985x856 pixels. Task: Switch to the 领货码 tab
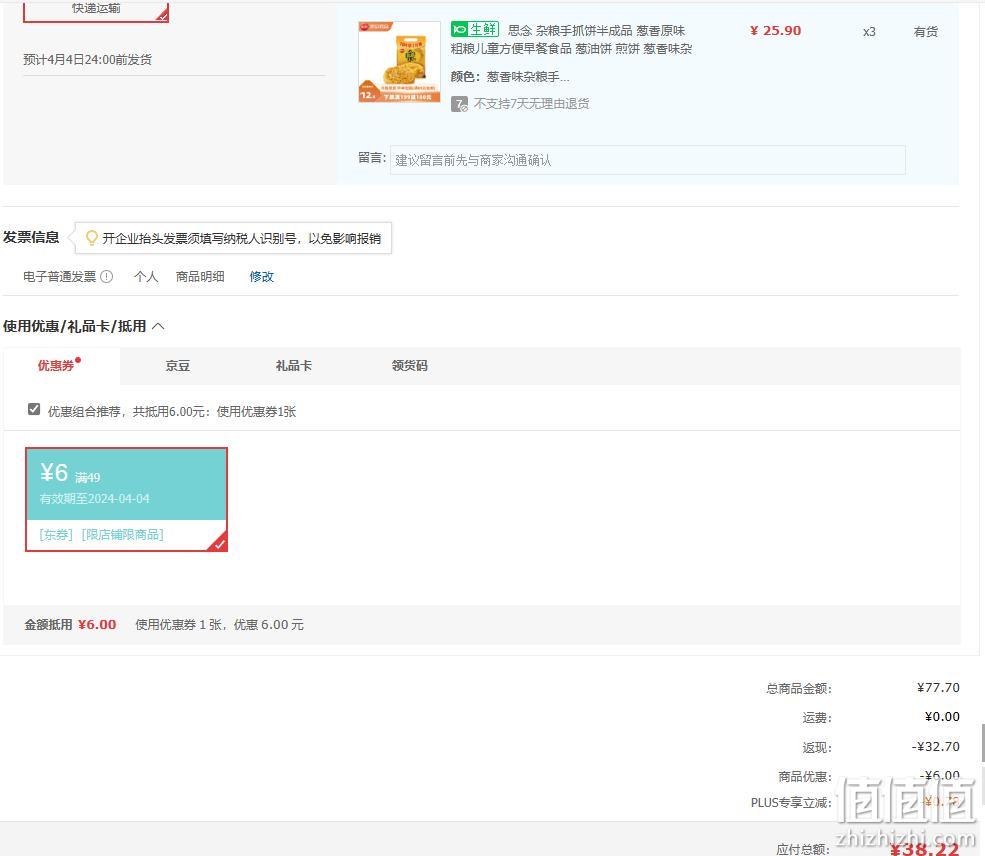pyautogui.click(x=410, y=366)
